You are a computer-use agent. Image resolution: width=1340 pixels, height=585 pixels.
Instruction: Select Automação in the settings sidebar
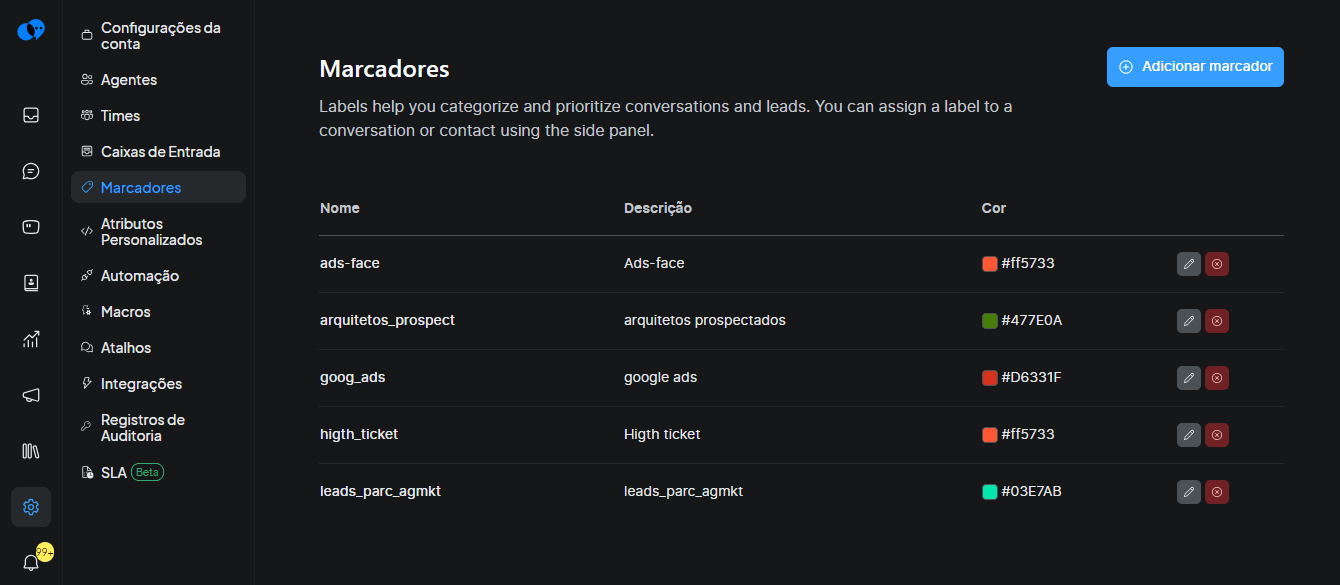tap(139, 276)
